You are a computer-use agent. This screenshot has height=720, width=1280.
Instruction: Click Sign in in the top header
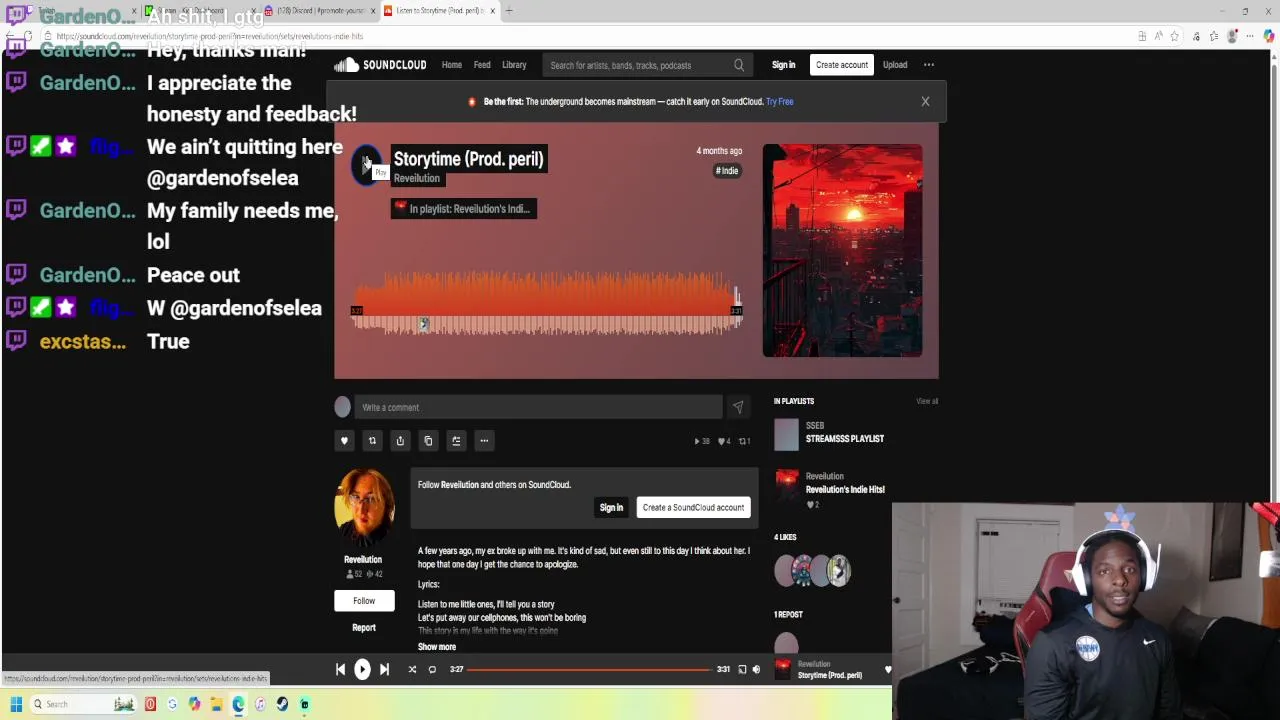tap(783, 65)
